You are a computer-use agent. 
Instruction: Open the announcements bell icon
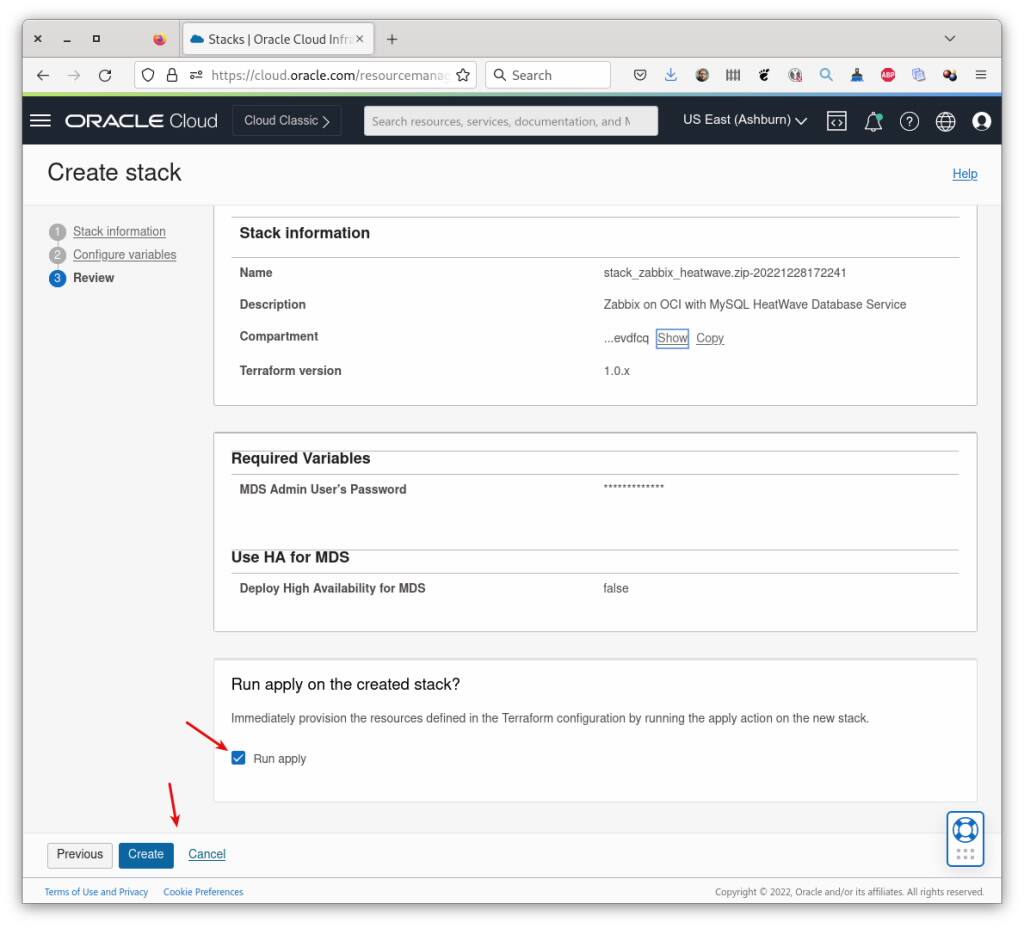tap(872, 121)
